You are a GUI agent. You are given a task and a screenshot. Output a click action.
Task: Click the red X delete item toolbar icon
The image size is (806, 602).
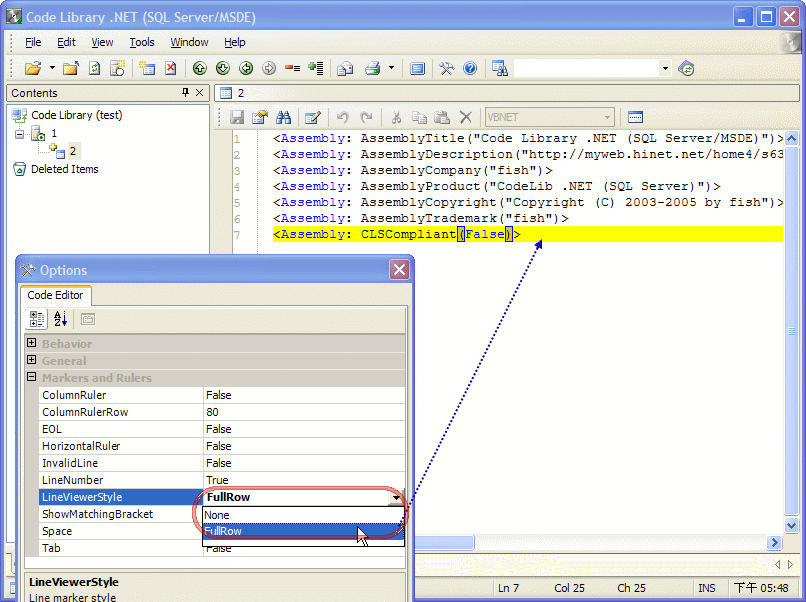(171, 68)
